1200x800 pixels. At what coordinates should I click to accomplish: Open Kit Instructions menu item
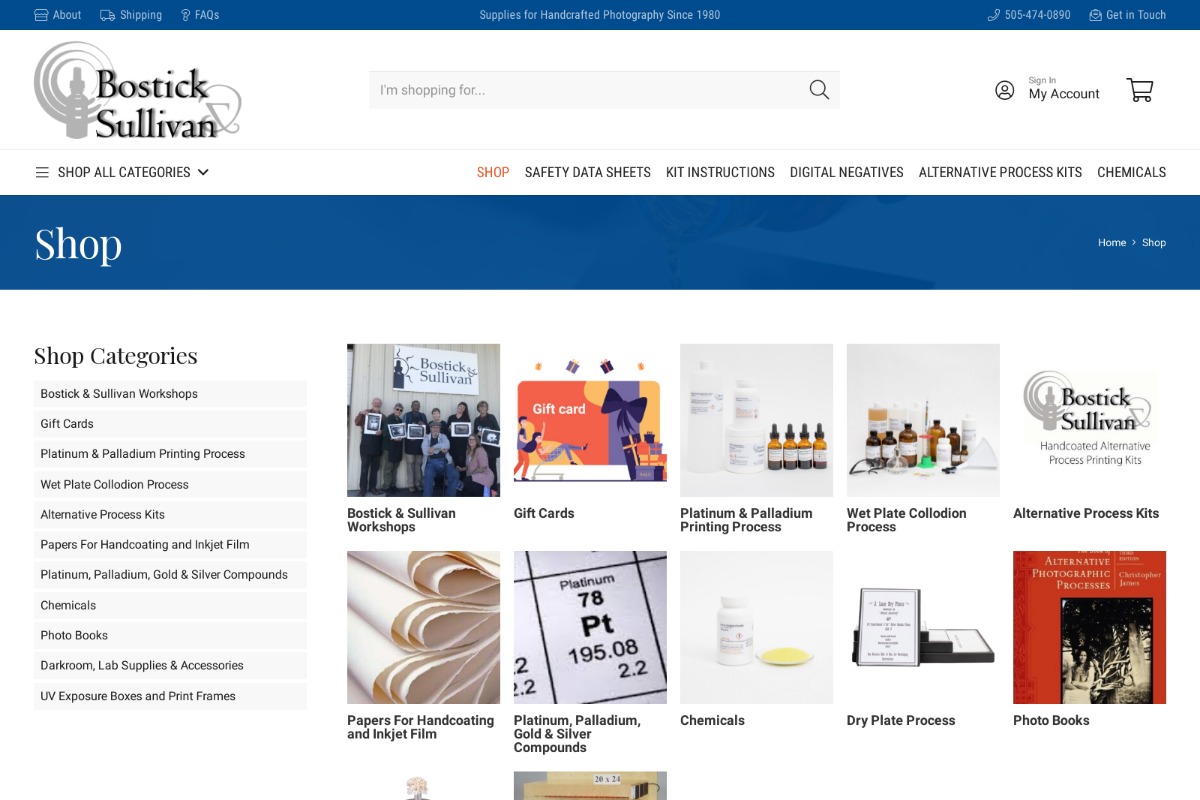(x=720, y=172)
